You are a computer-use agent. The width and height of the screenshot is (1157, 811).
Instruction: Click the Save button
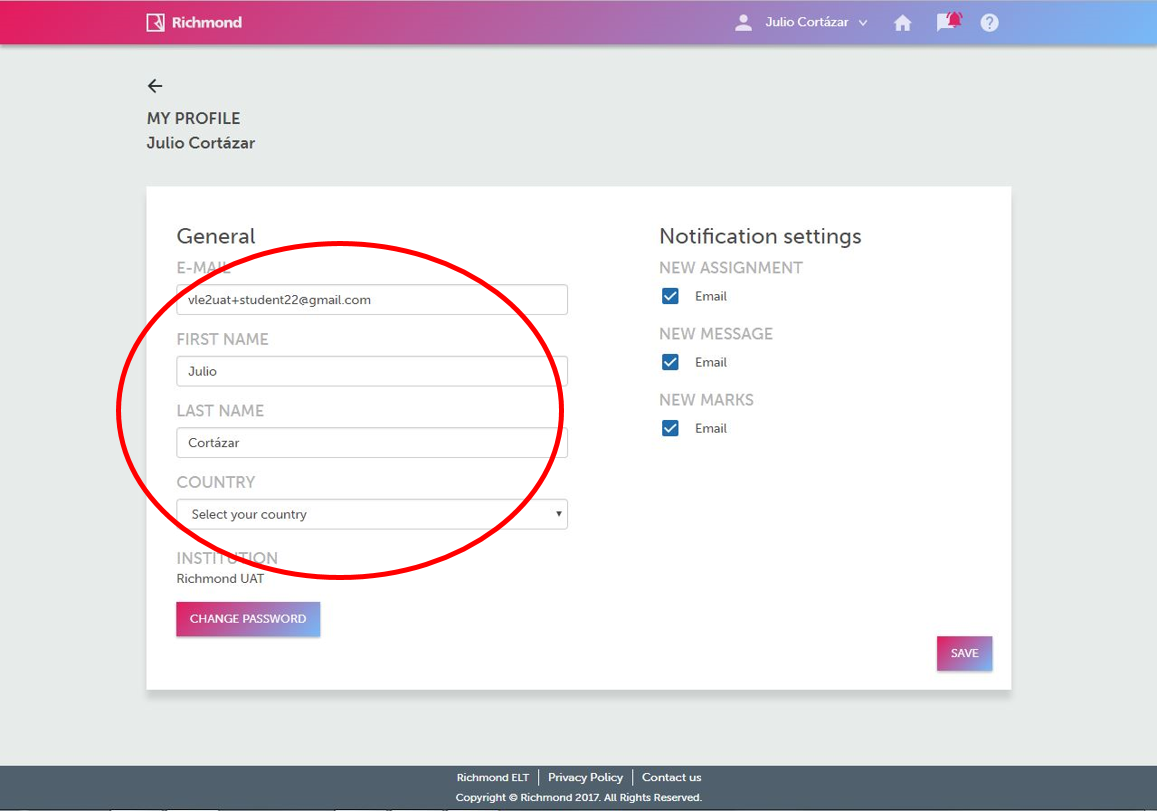tap(964, 653)
